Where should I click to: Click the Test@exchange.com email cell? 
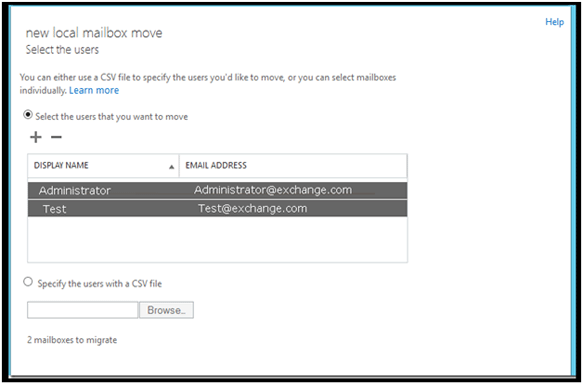[252, 208]
